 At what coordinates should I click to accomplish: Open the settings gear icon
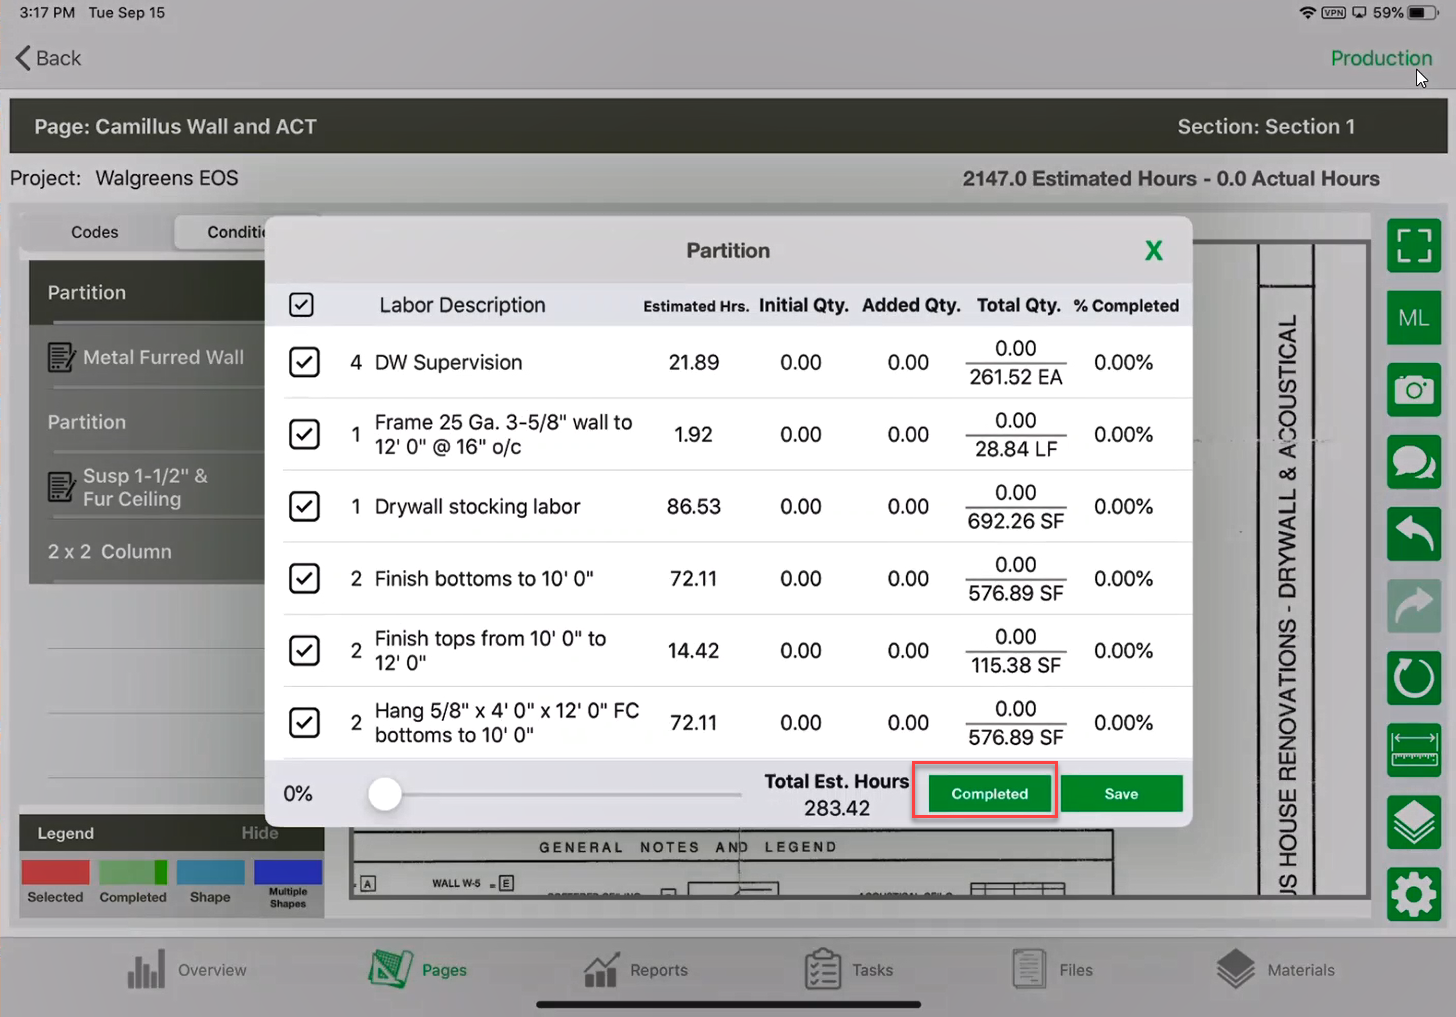click(x=1413, y=894)
